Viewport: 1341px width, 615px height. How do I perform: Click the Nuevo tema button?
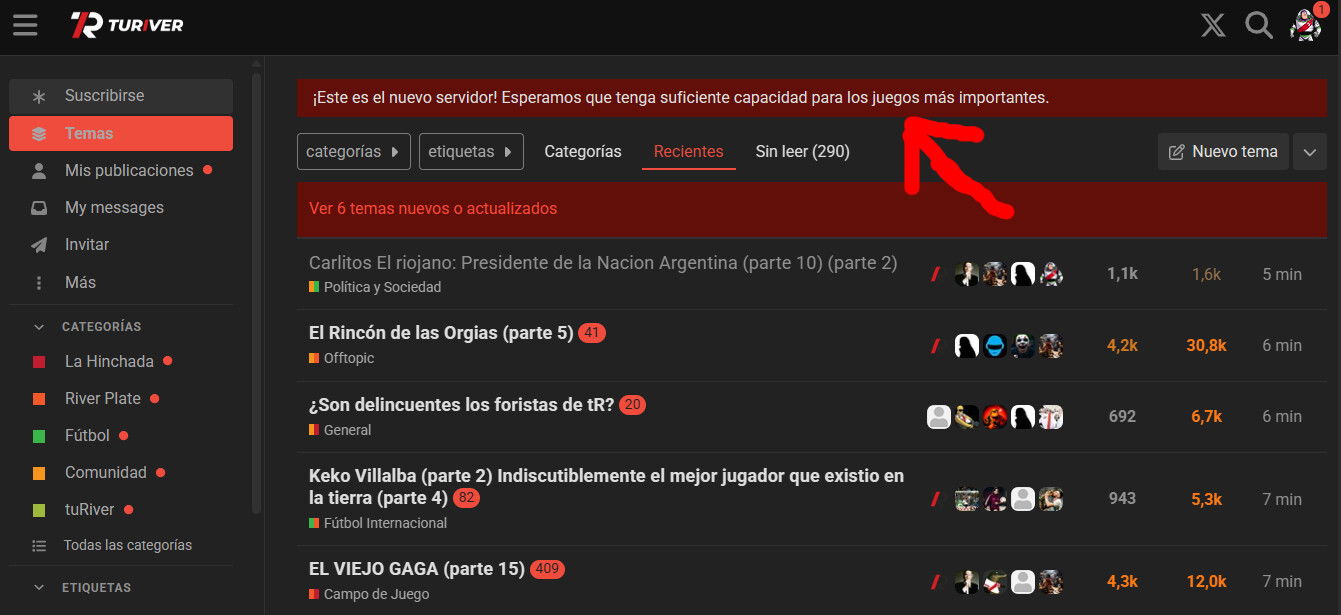pos(1223,152)
